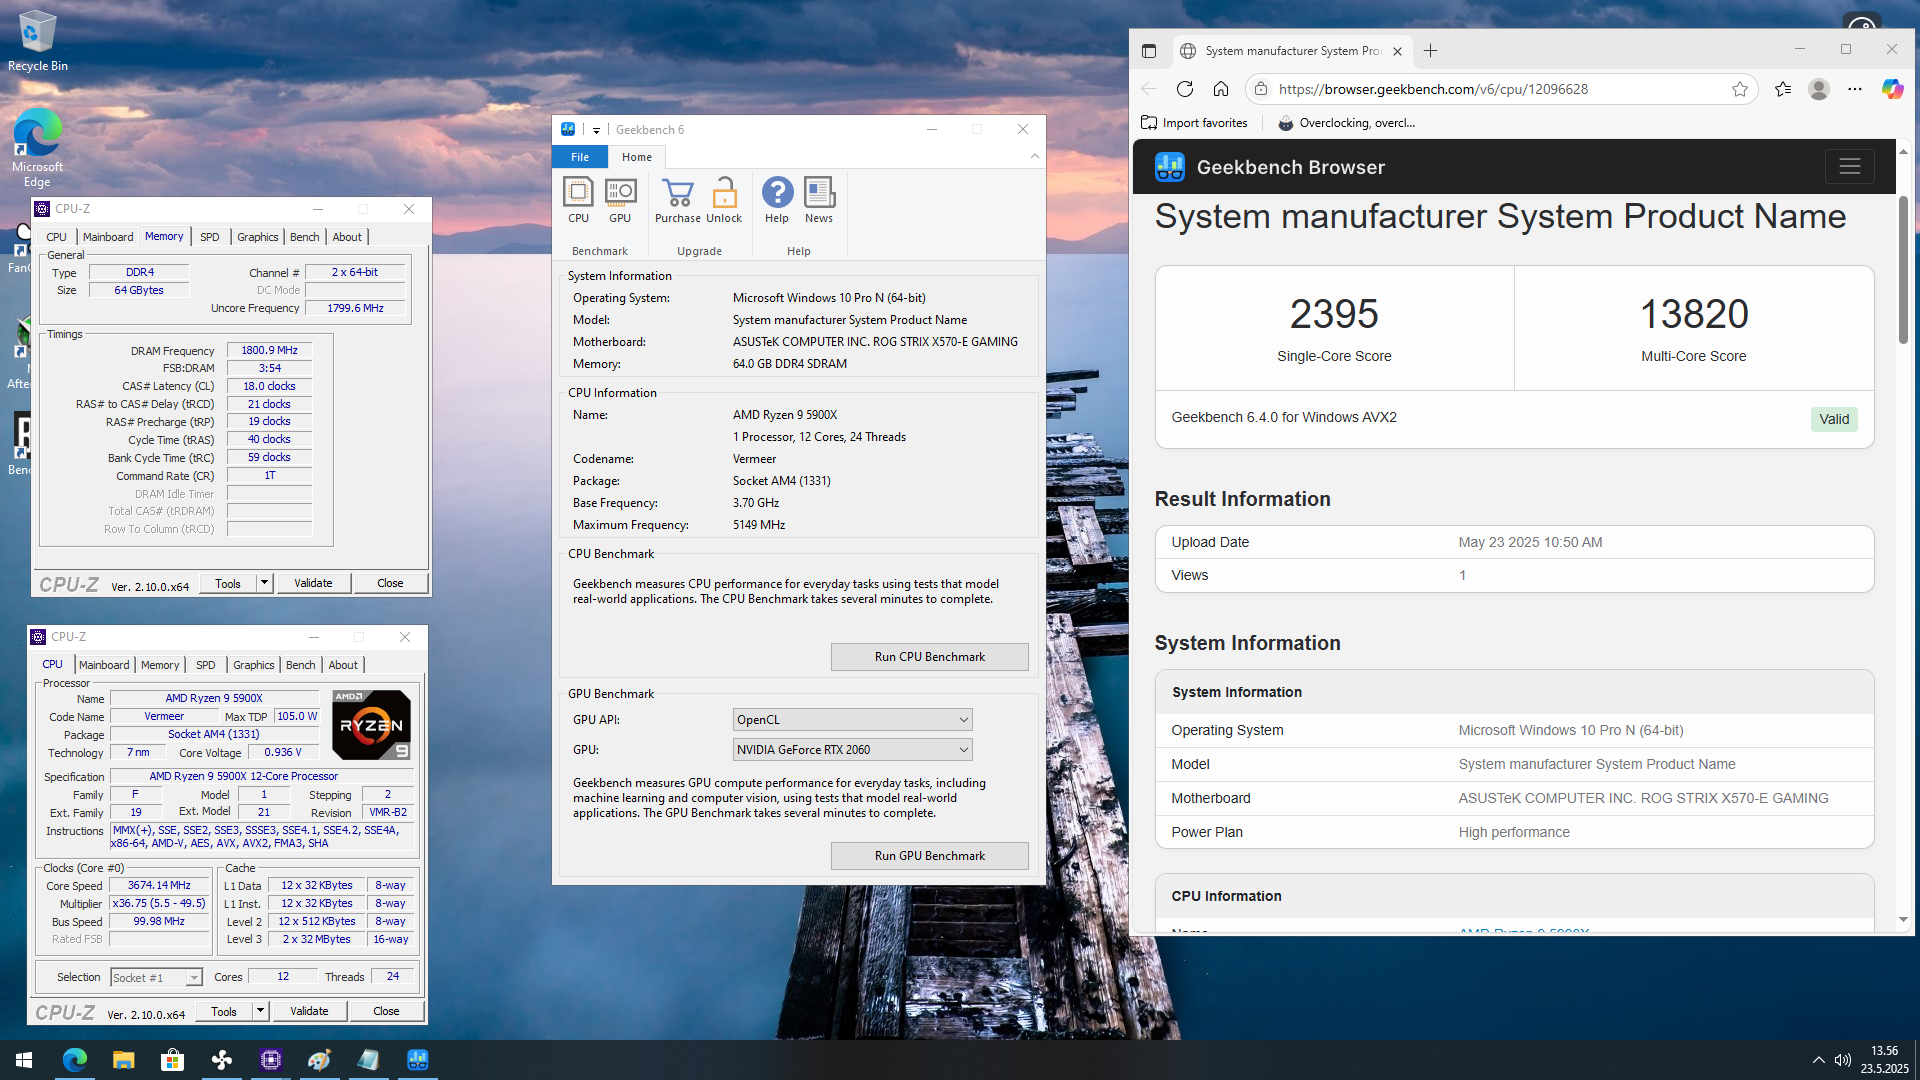Open the NVIDIA GeForce RTX 2060 GPU dropdown

pyautogui.click(x=852, y=750)
